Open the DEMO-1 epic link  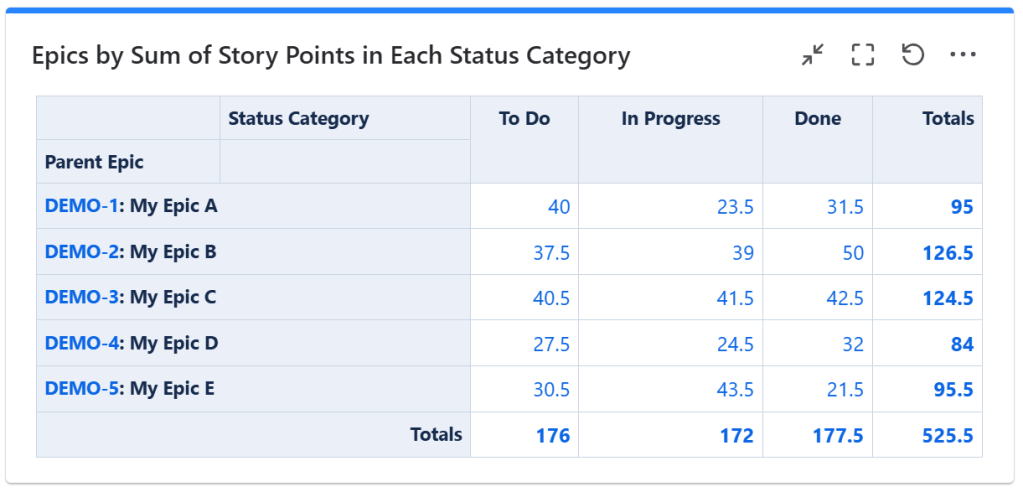[79, 206]
